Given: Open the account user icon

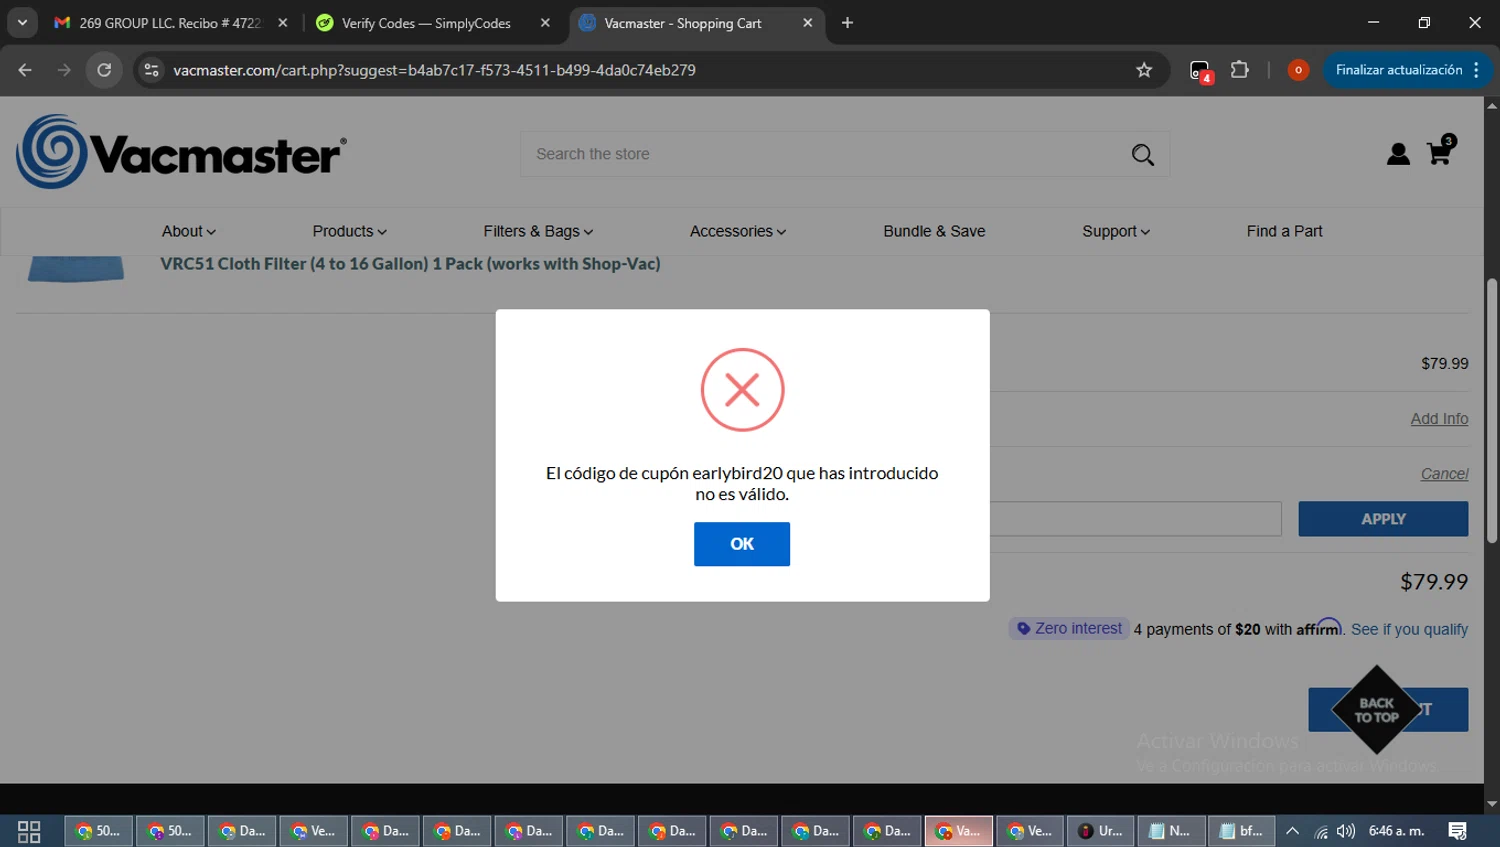Looking at the screenshot, I should [x=1398, y=154].
